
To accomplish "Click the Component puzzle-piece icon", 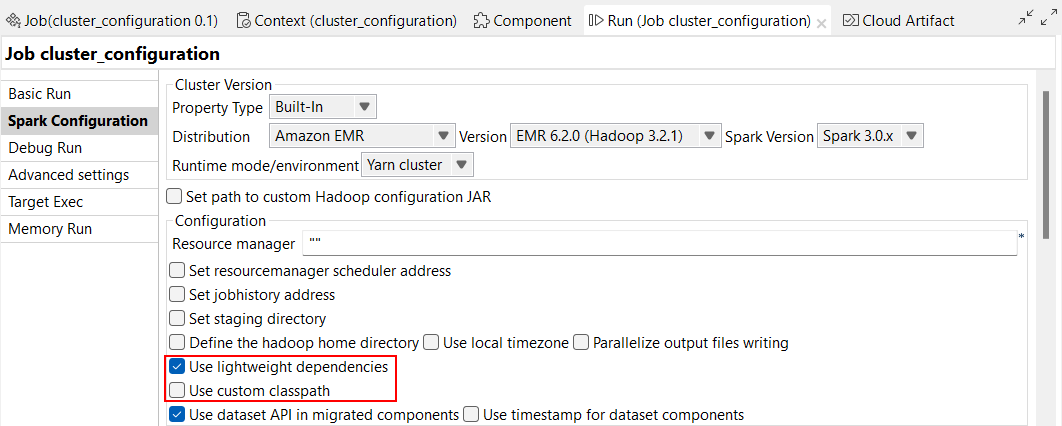I will [x=481, y=20].
